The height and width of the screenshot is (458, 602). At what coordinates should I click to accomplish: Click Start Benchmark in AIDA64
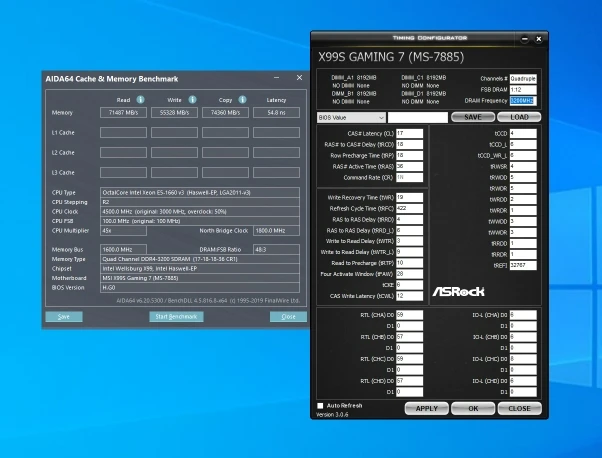pyautogui.click(x=176, y=317)
